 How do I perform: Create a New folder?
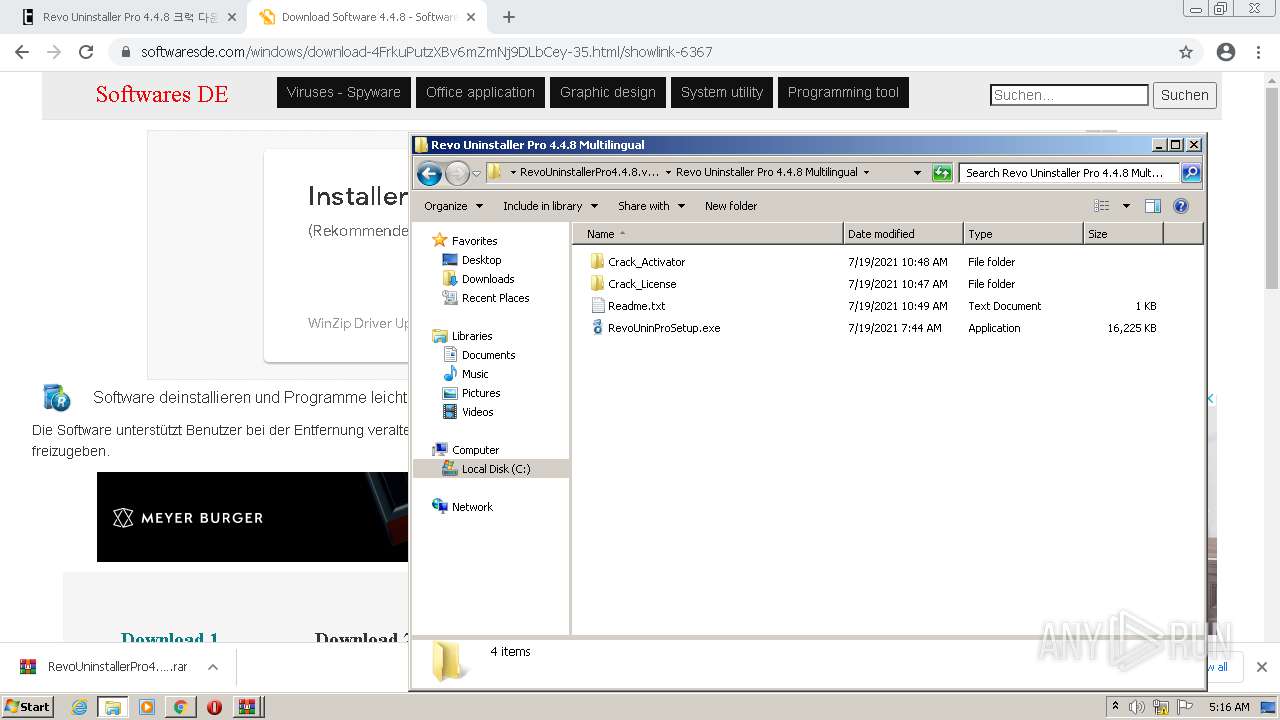point(731,206)
